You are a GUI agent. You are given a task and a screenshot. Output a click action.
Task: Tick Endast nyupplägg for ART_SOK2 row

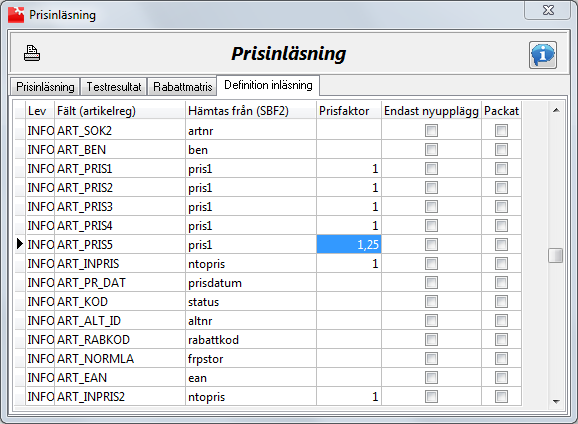[x=431, y=131]
